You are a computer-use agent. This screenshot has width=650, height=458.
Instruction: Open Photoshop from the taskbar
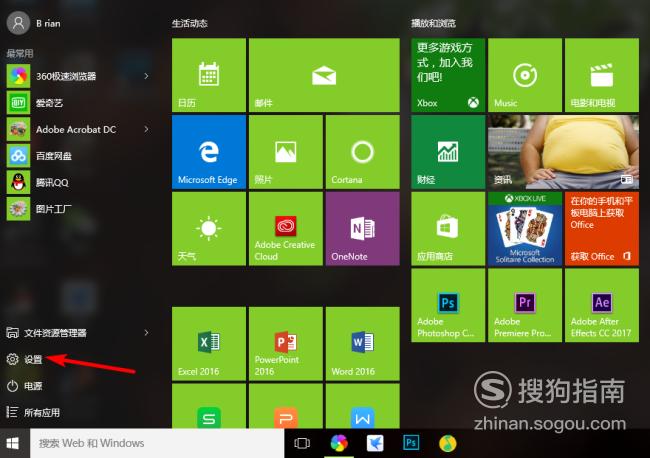point(411,443)
